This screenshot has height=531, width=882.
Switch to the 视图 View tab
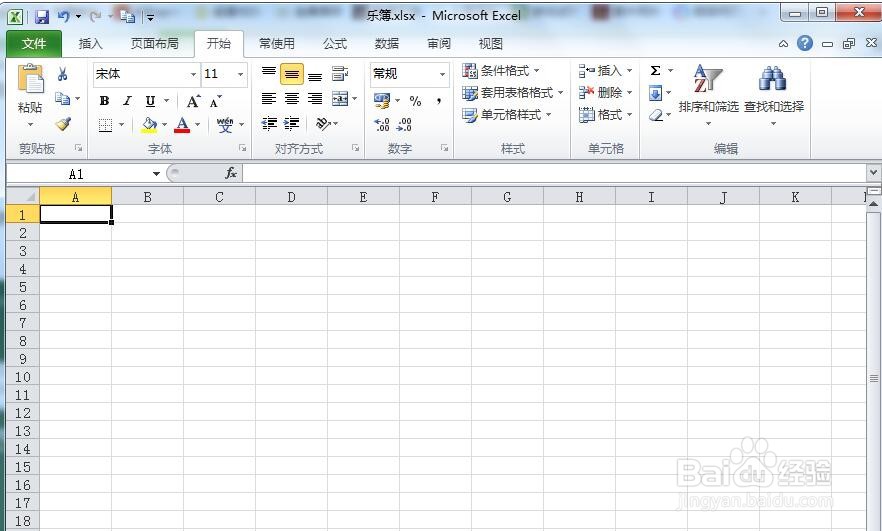(x=490, y=43)
